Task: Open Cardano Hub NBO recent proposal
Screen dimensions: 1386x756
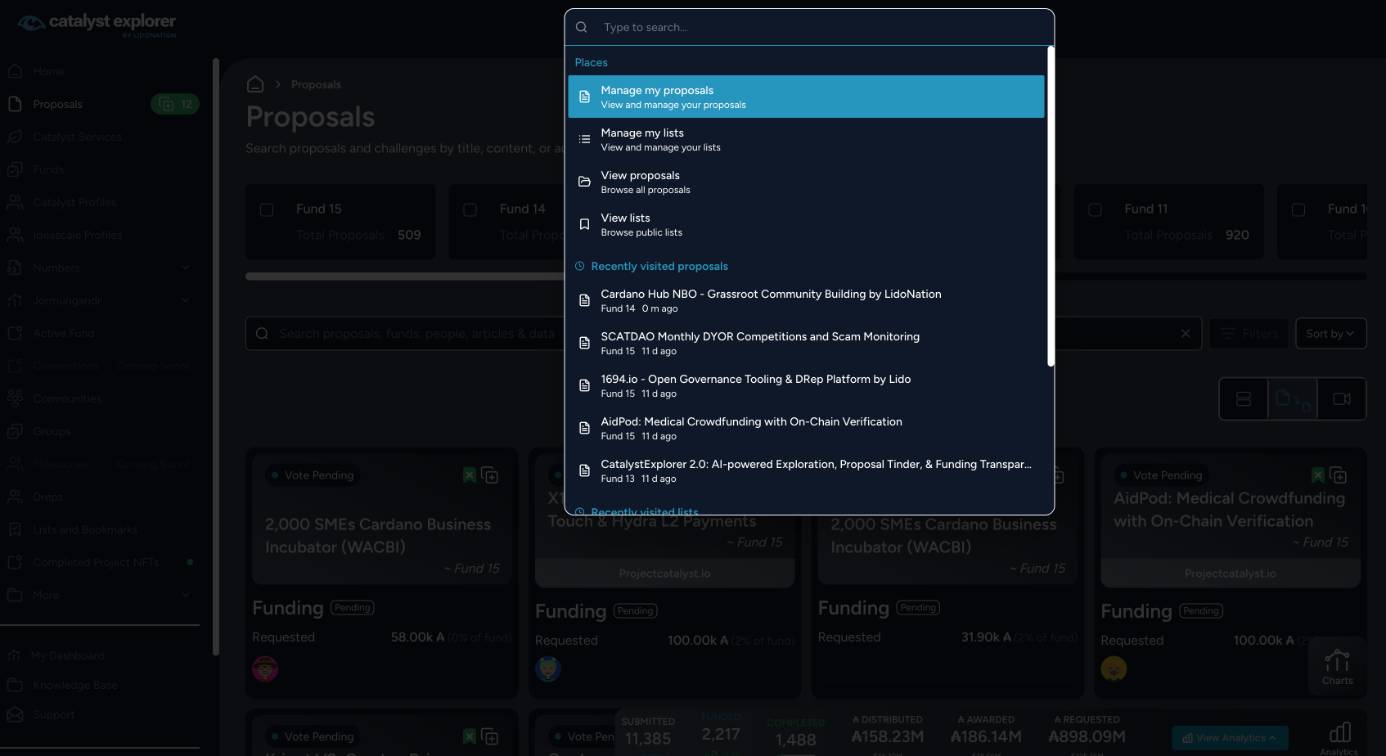Action: click(806, 301)
